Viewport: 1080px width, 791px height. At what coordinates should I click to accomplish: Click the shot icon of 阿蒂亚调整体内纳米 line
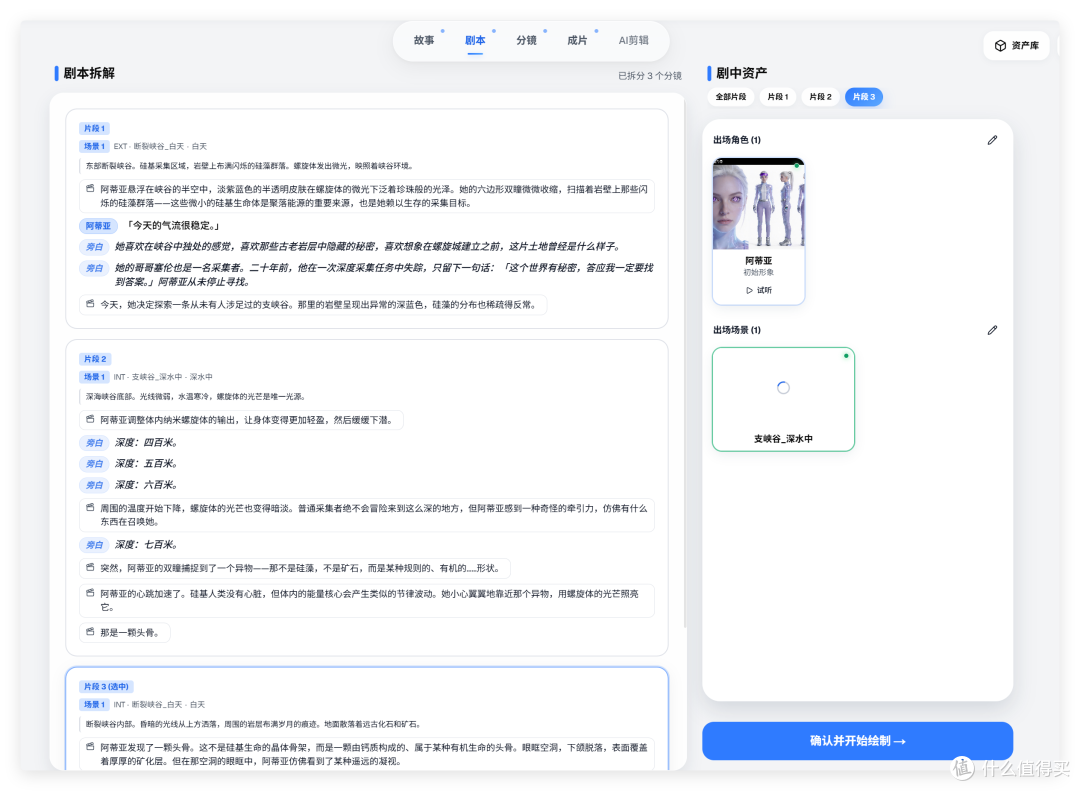90,419
